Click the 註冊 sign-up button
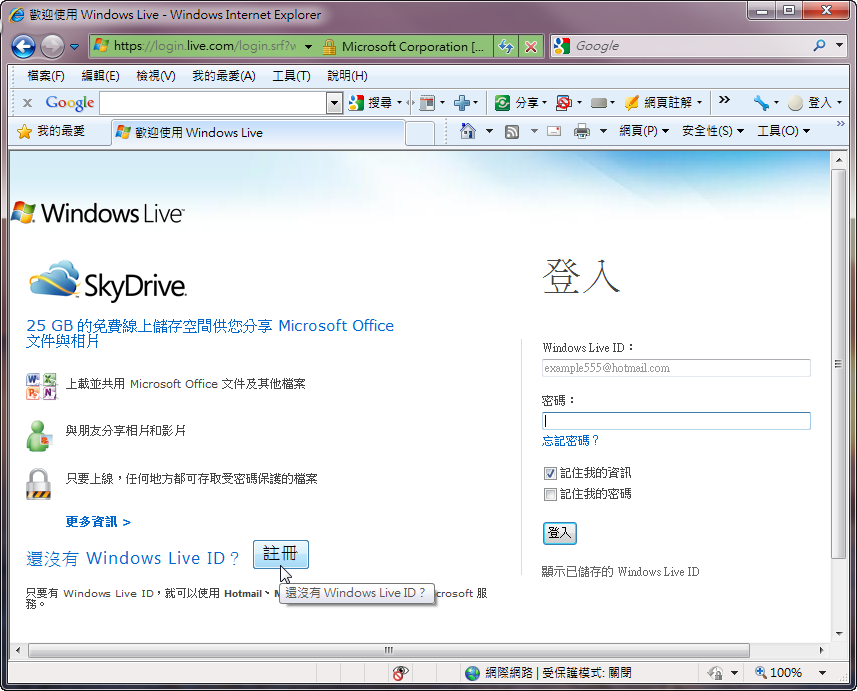The height and width of the screenshot is (691, 857). (280, 554)
